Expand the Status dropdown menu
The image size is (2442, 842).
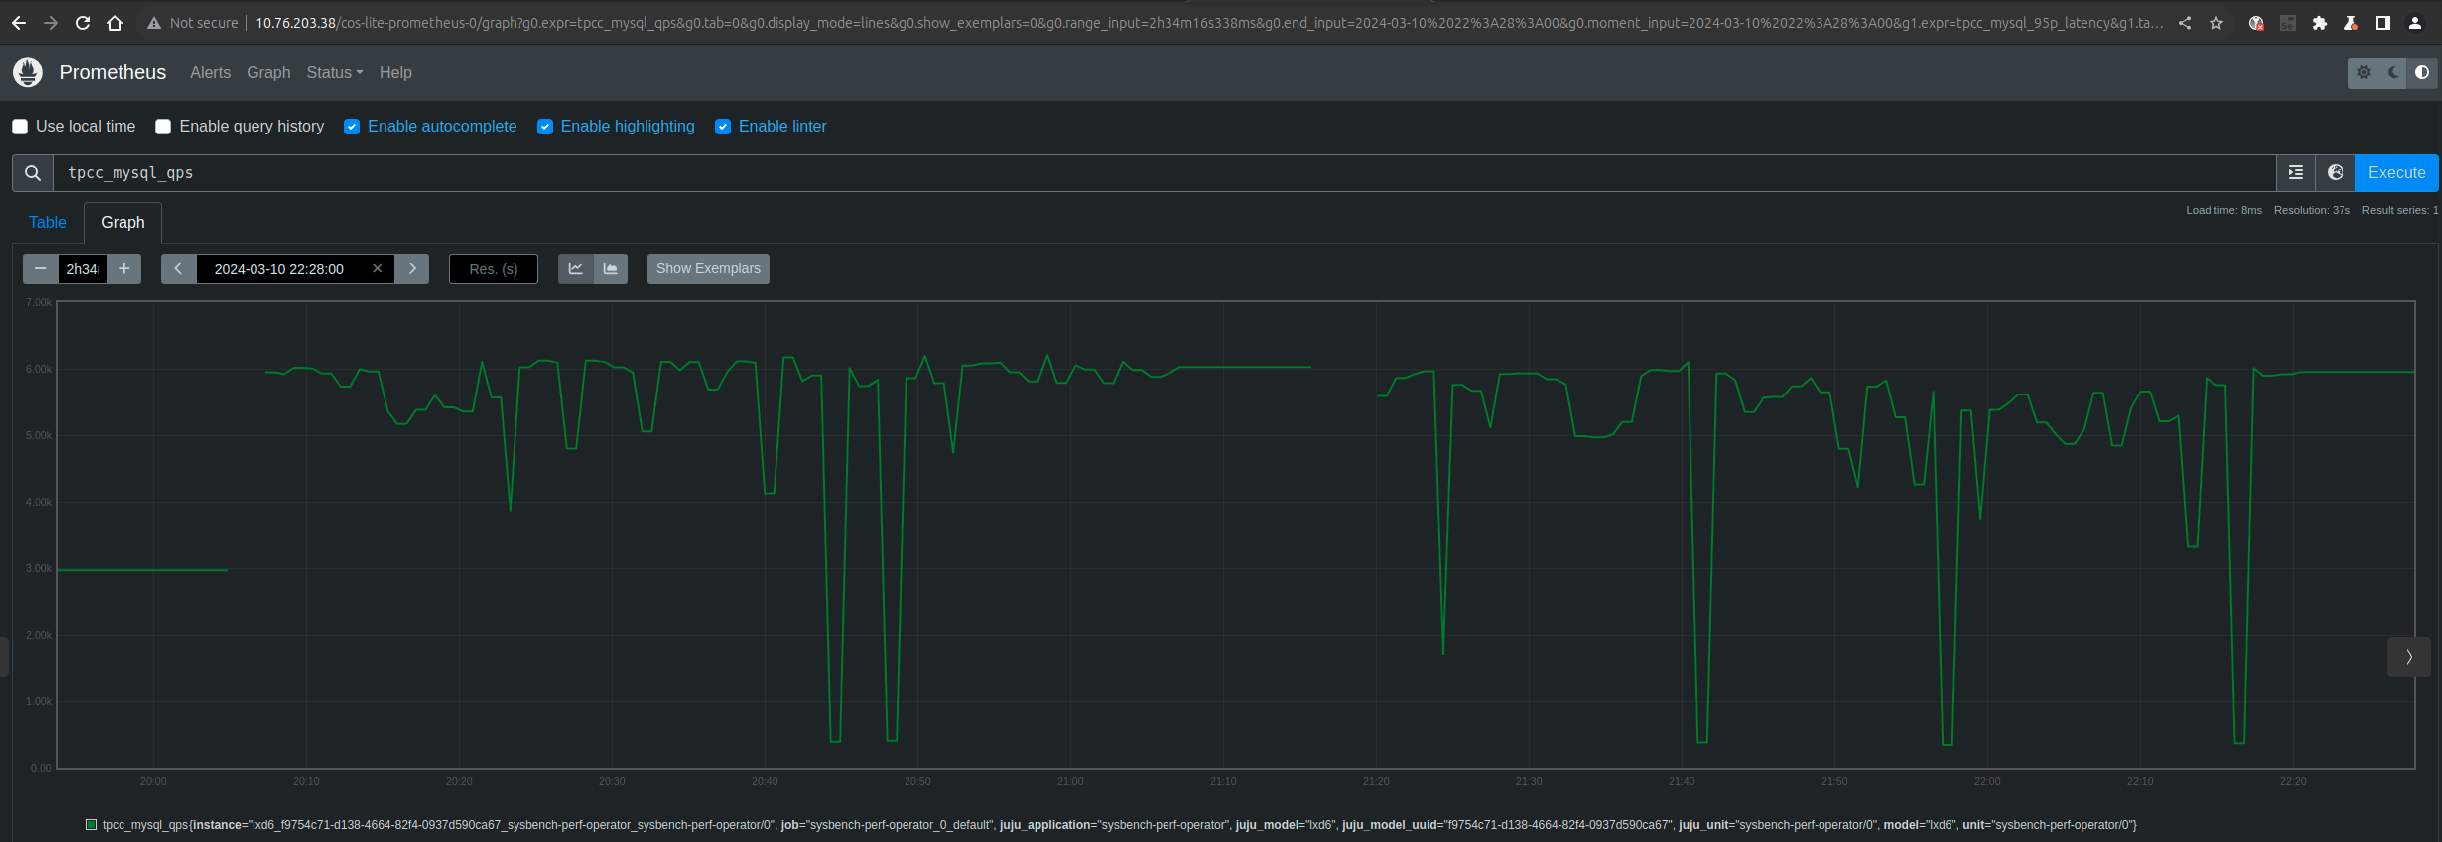pos(334,72)
